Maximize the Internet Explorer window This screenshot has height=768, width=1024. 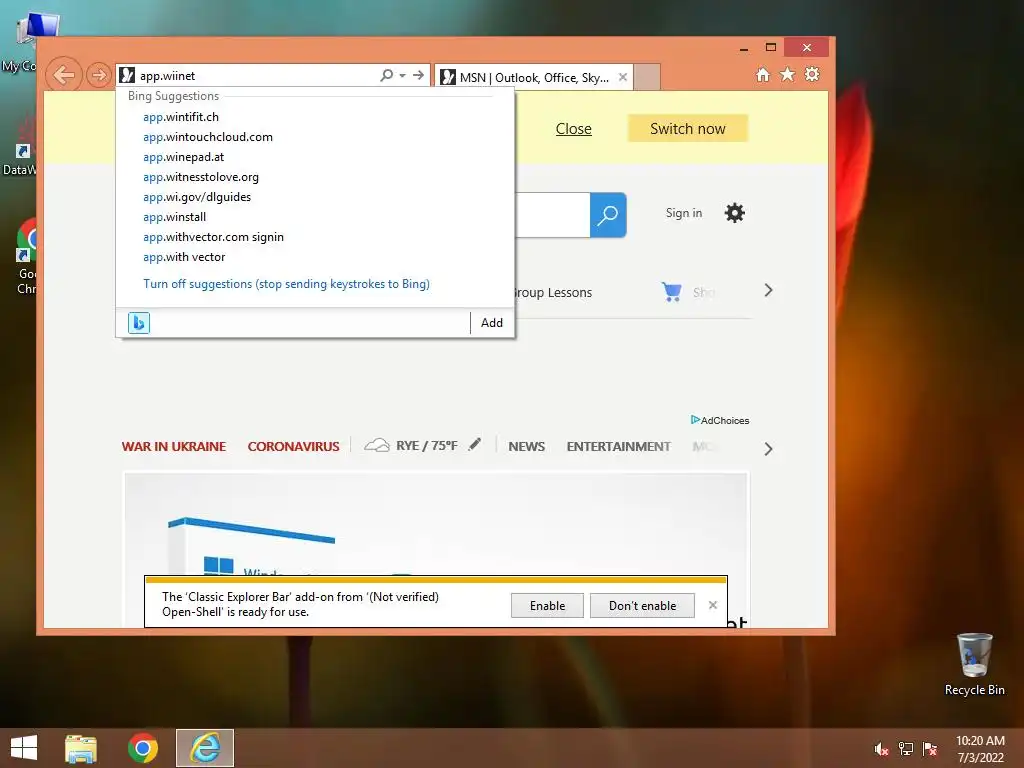pos(771,47)
